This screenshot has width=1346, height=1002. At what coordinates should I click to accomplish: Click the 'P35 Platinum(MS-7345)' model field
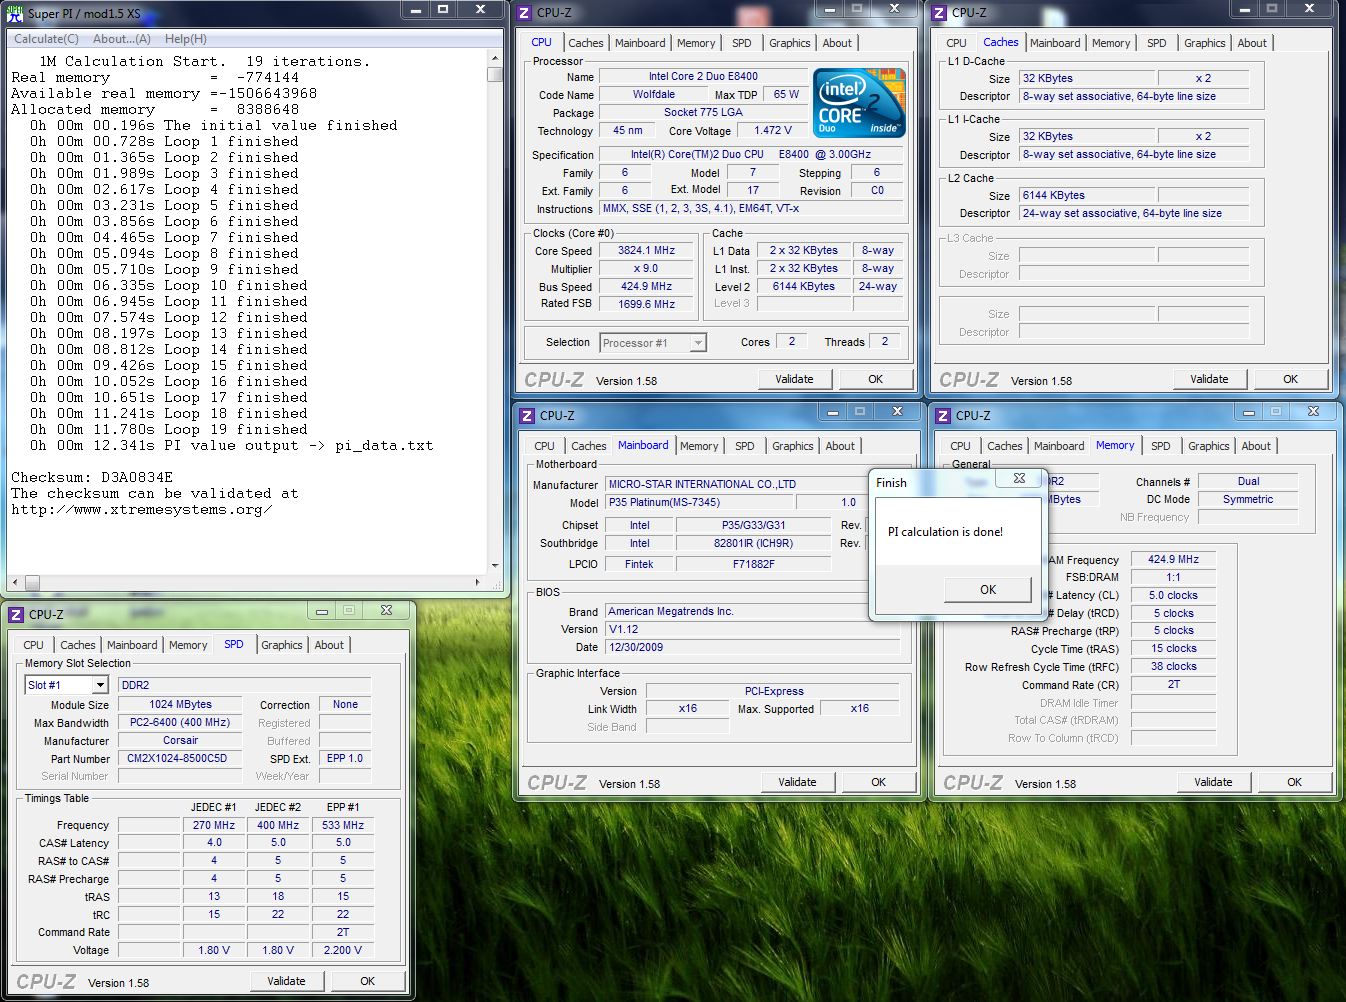click(x=699, y=502)
